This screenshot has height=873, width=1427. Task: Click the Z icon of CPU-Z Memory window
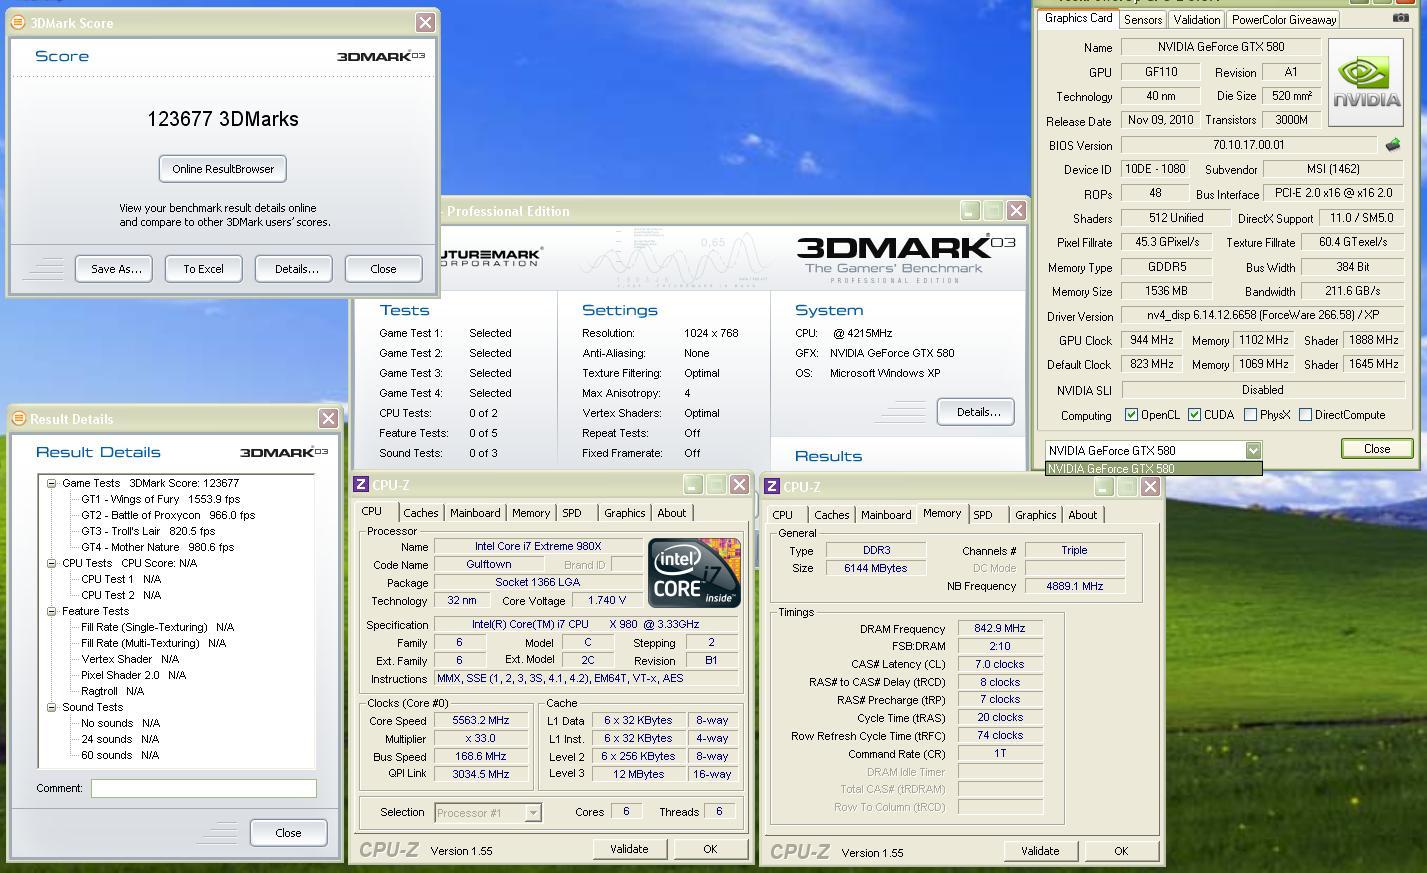point(772,487)
